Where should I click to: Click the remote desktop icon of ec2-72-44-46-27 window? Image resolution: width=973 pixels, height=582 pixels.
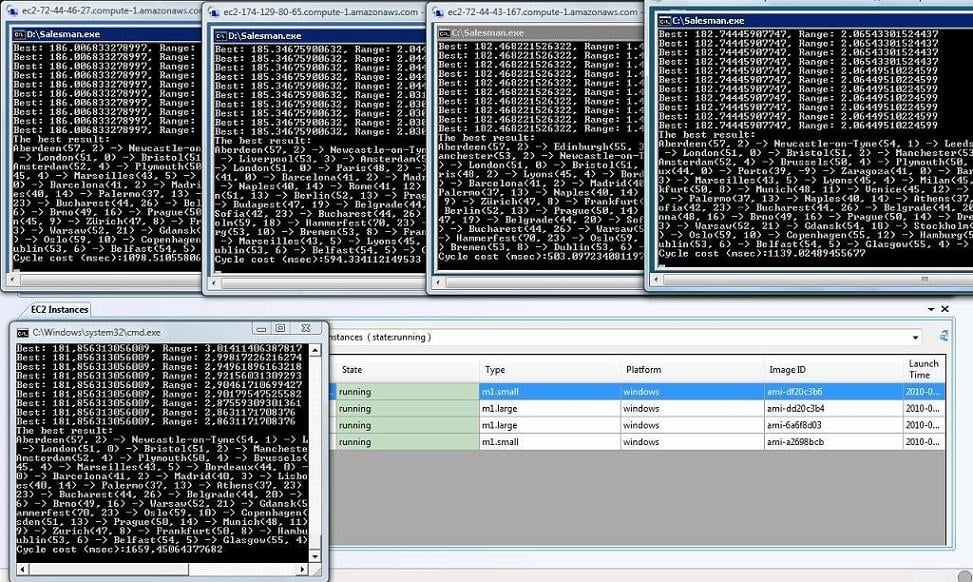(11, 11)
